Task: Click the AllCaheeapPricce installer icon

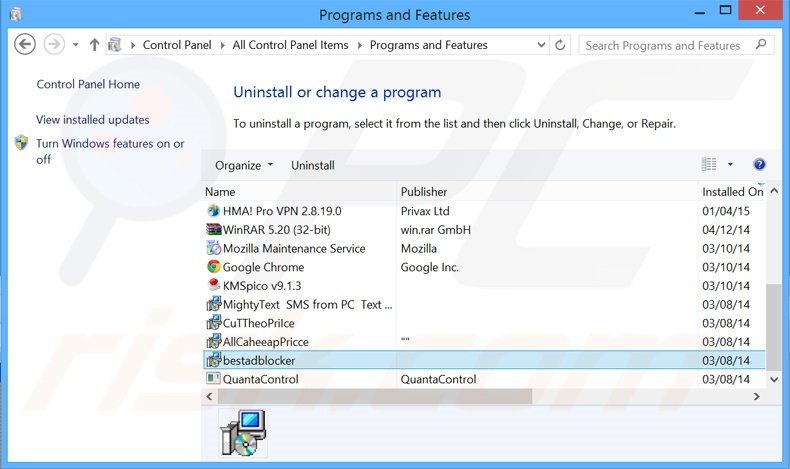Action: pyautogui.click(x=214, y=341)
